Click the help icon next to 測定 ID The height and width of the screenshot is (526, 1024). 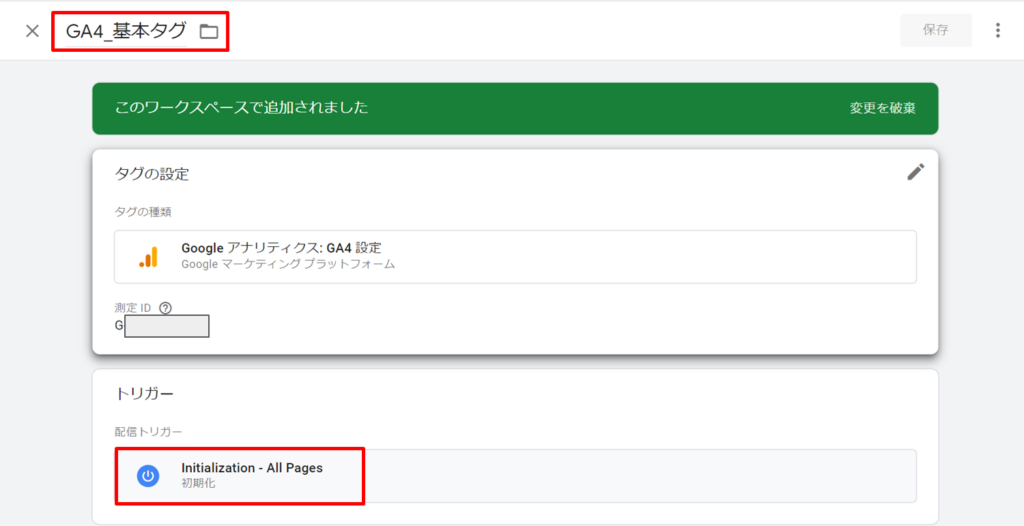pos(166,308)
